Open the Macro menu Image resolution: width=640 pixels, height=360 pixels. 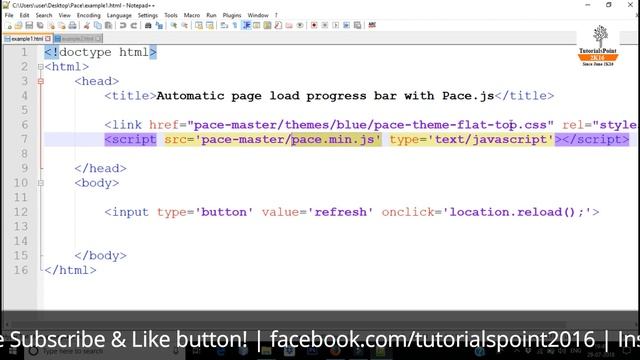[x=192, y=15]
